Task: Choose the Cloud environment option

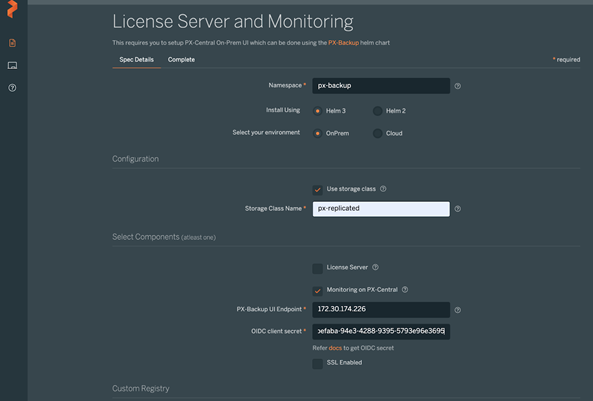Action: pos(377,133)
